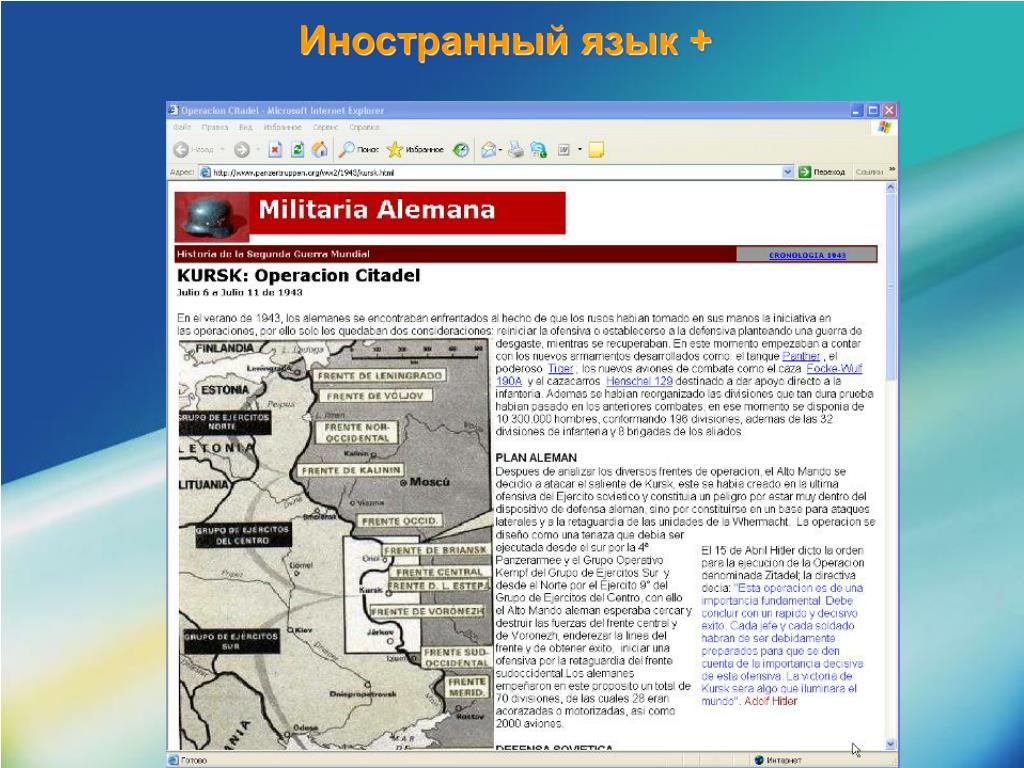Click the Интернет zone globe in status bar

(759, 760)
